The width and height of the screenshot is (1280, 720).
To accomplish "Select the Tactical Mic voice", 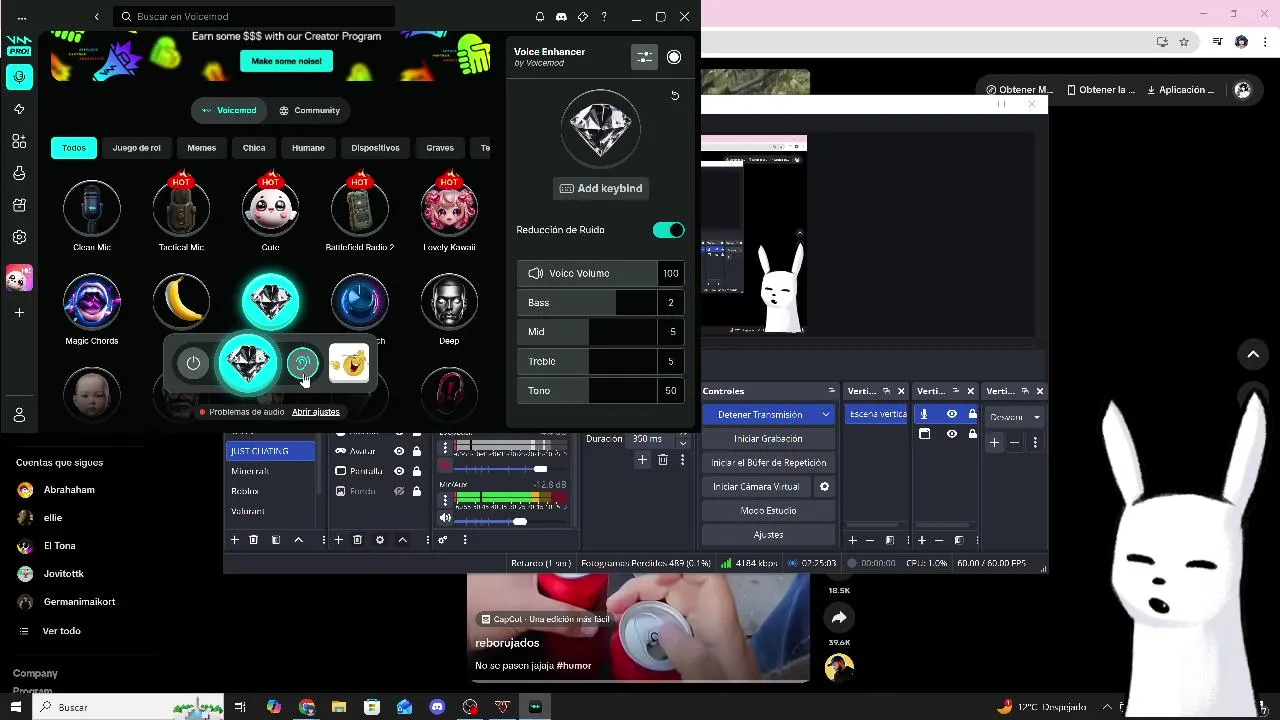I will [x=181, y=208].
